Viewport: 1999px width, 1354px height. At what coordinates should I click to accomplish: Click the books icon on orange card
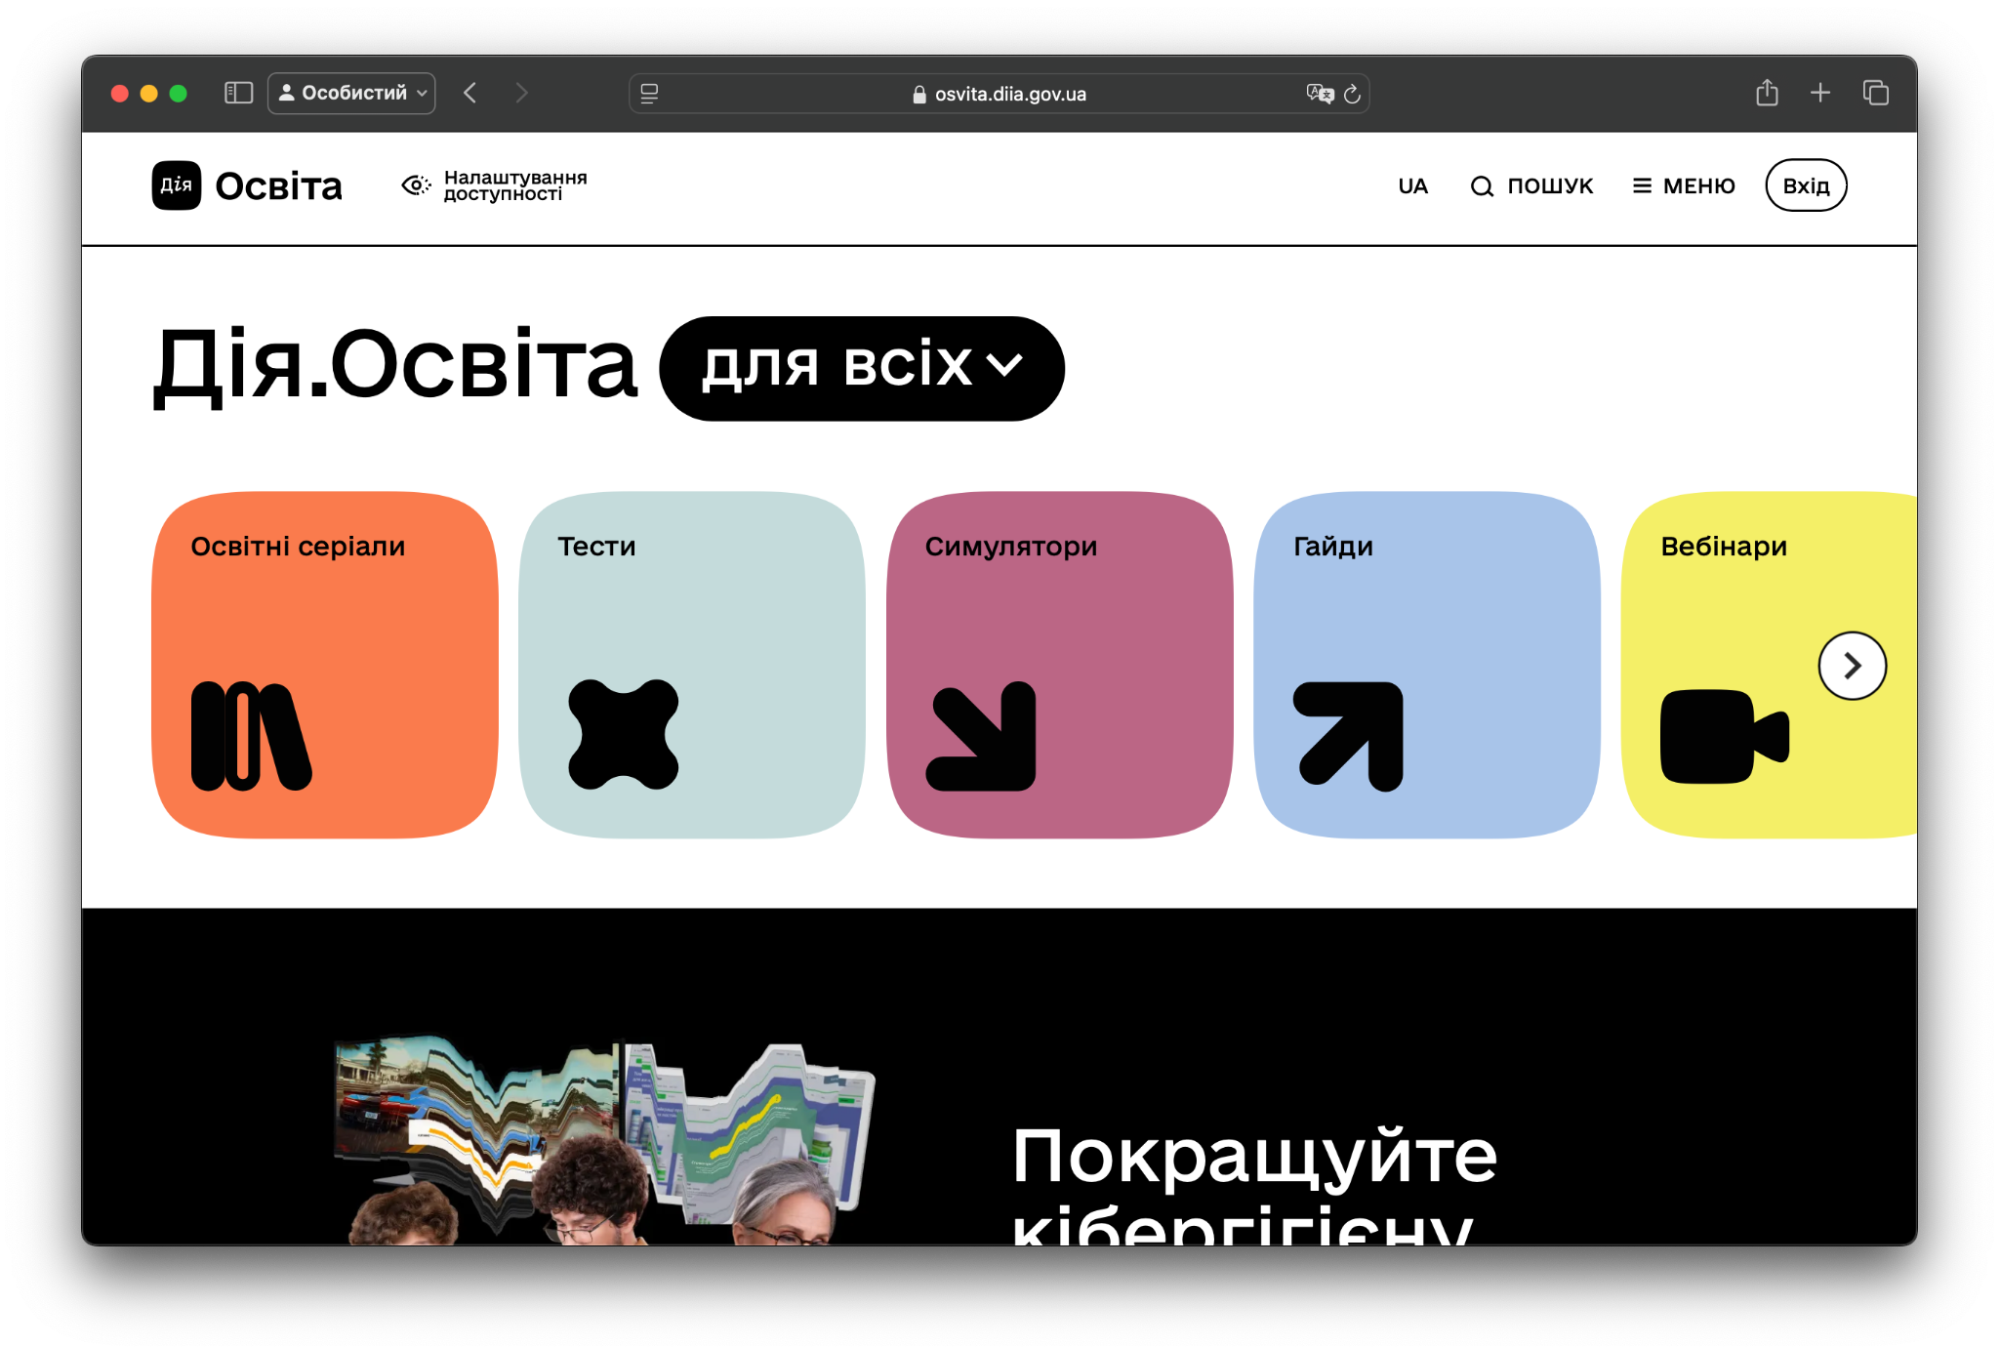coord(251,736)
